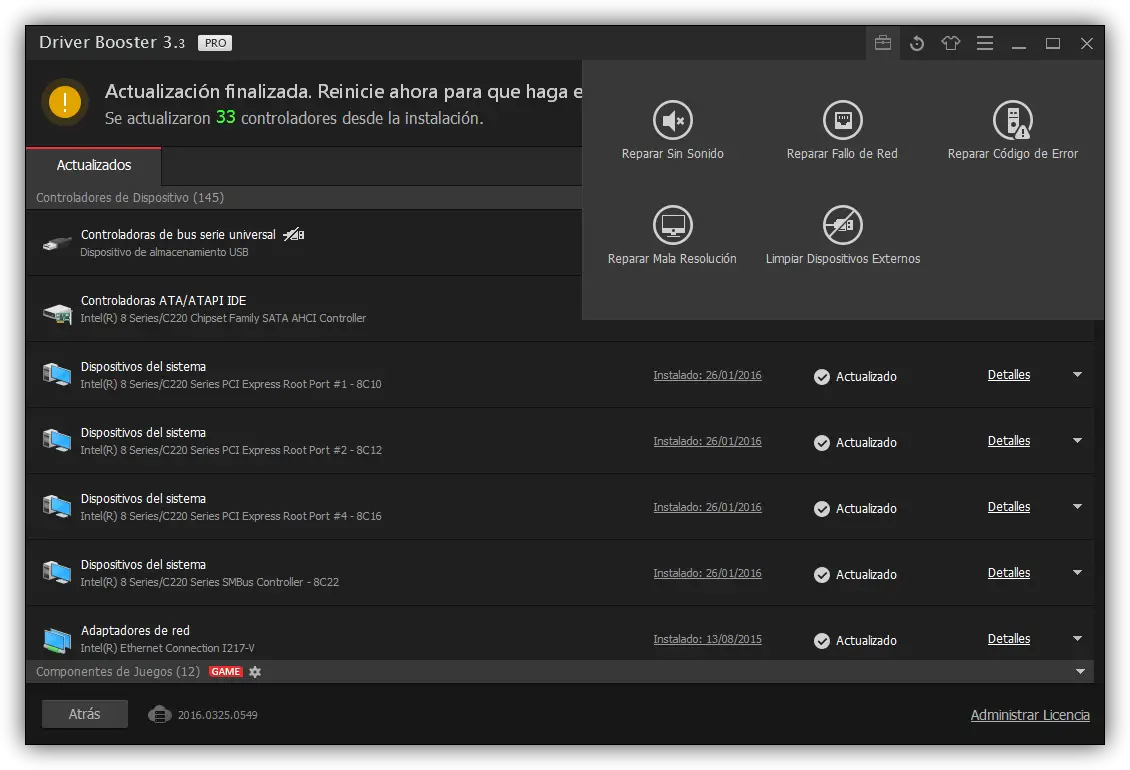This screenshot has height=770, width=1130.
Task: Click the Actualizado checkmark for Root Port #1
Action: tap(822, 376)
